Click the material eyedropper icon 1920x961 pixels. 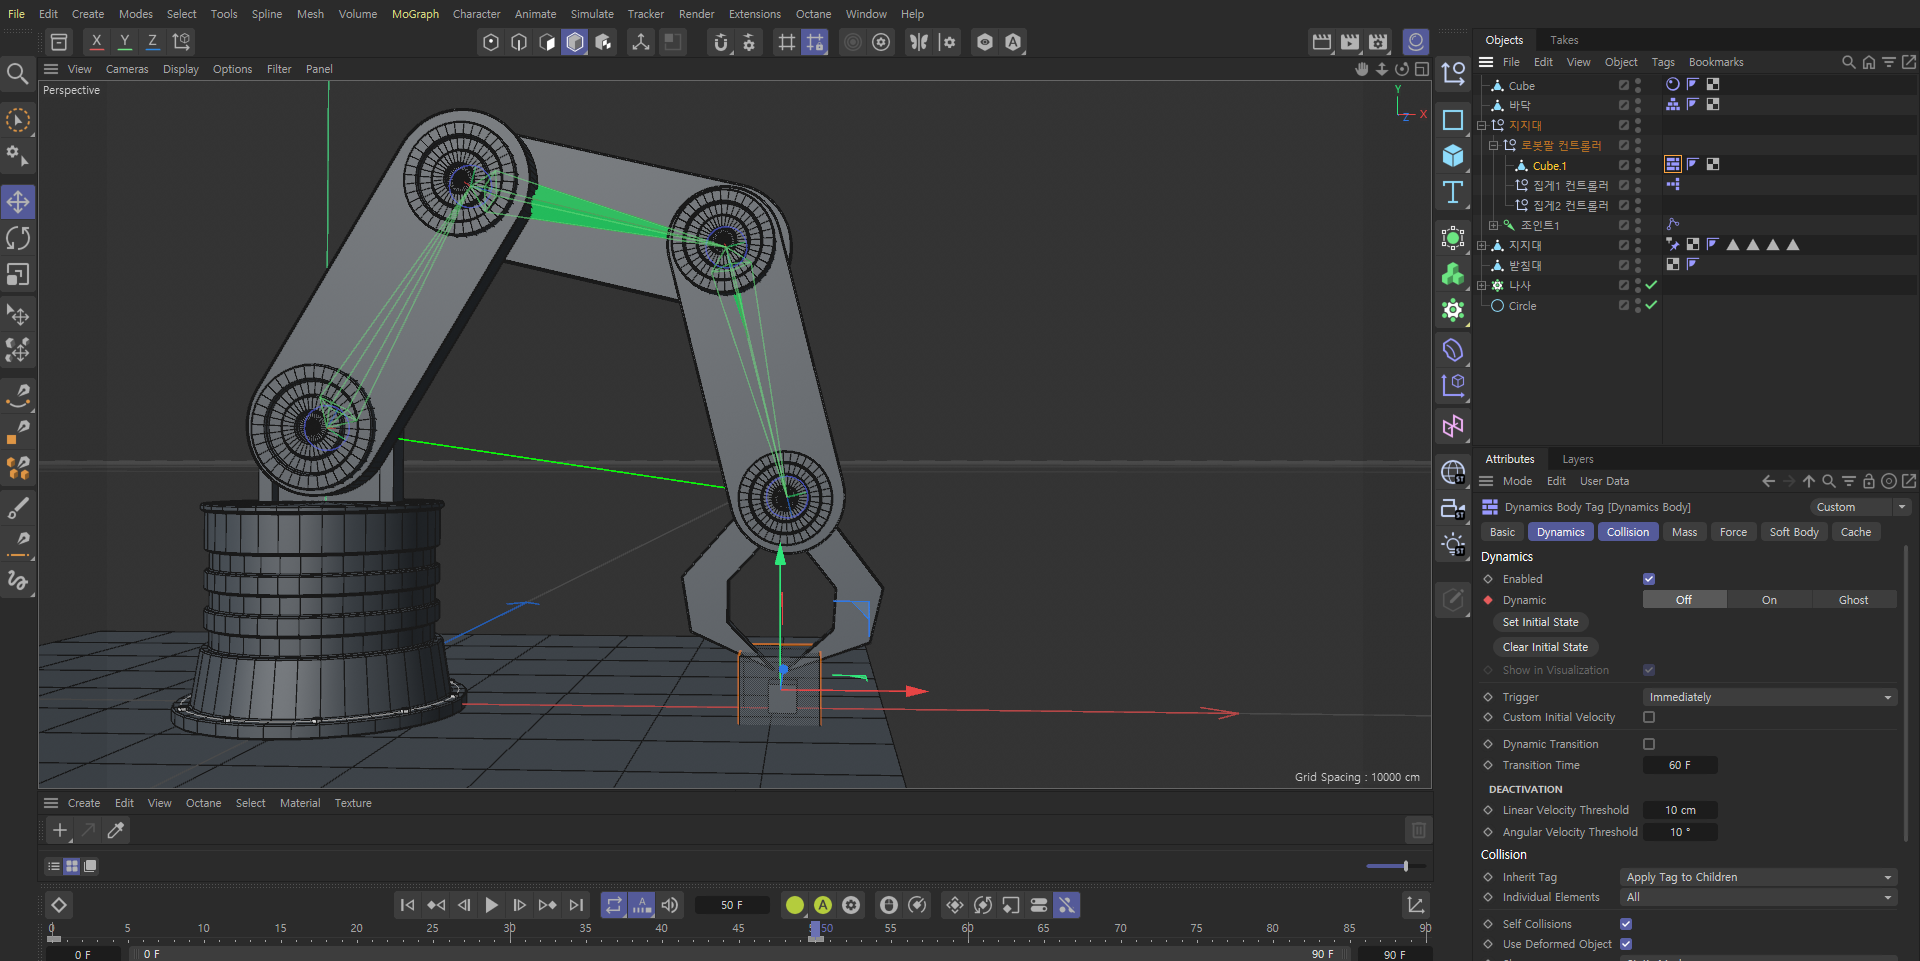(116, 830)
